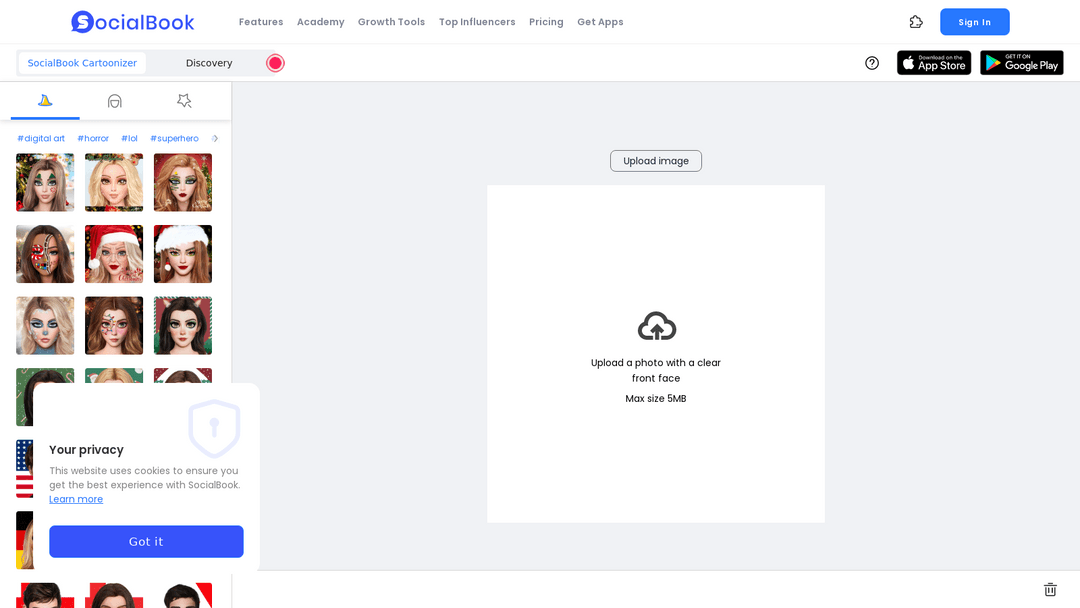1080x608 pixels.
Task: Open the help question-mark icon
Action: 872,63
